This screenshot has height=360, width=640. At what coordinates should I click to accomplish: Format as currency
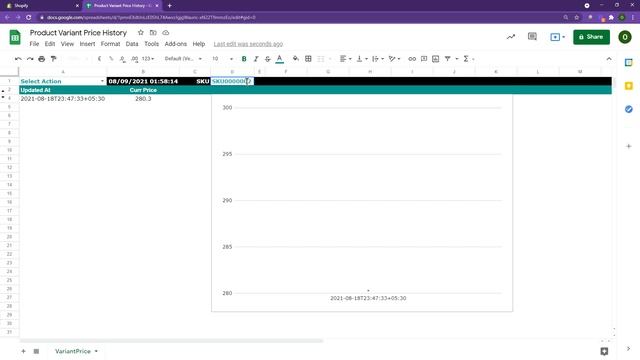pyautogui.click(x=99, y=59)
